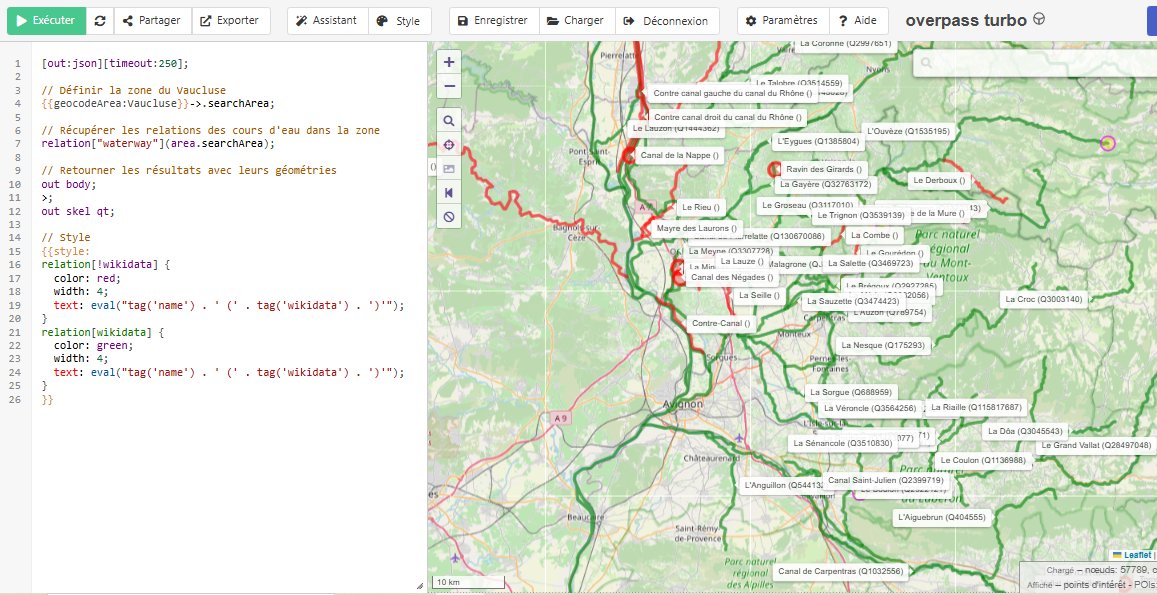Click the manual bounding box selection icon
The height and width of the screenshot is (595, 1157).
tap(449, 169)
